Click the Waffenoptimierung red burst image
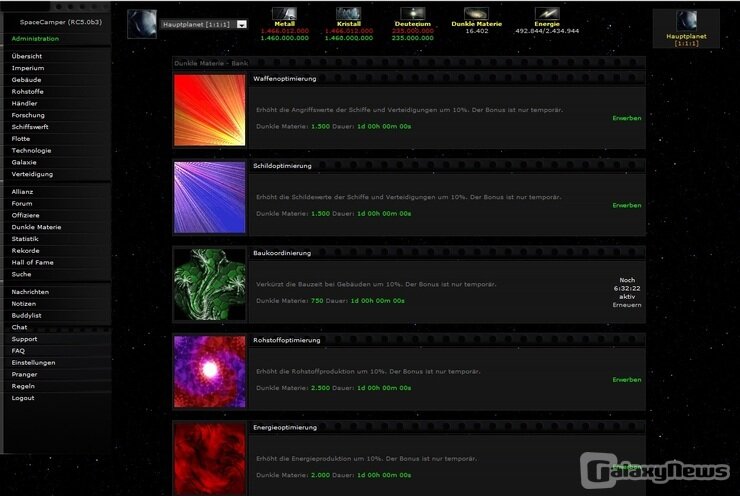Screen dimensions: 740x496 coord(210,111)
